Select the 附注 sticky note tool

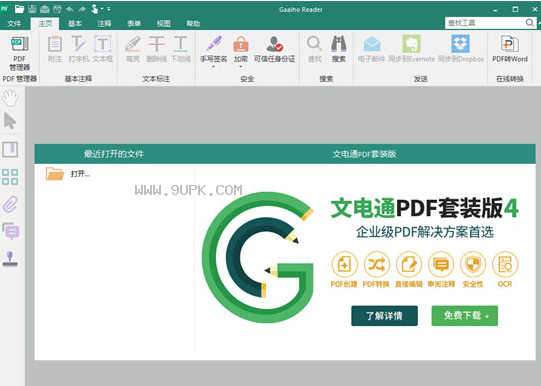(55, 49)
